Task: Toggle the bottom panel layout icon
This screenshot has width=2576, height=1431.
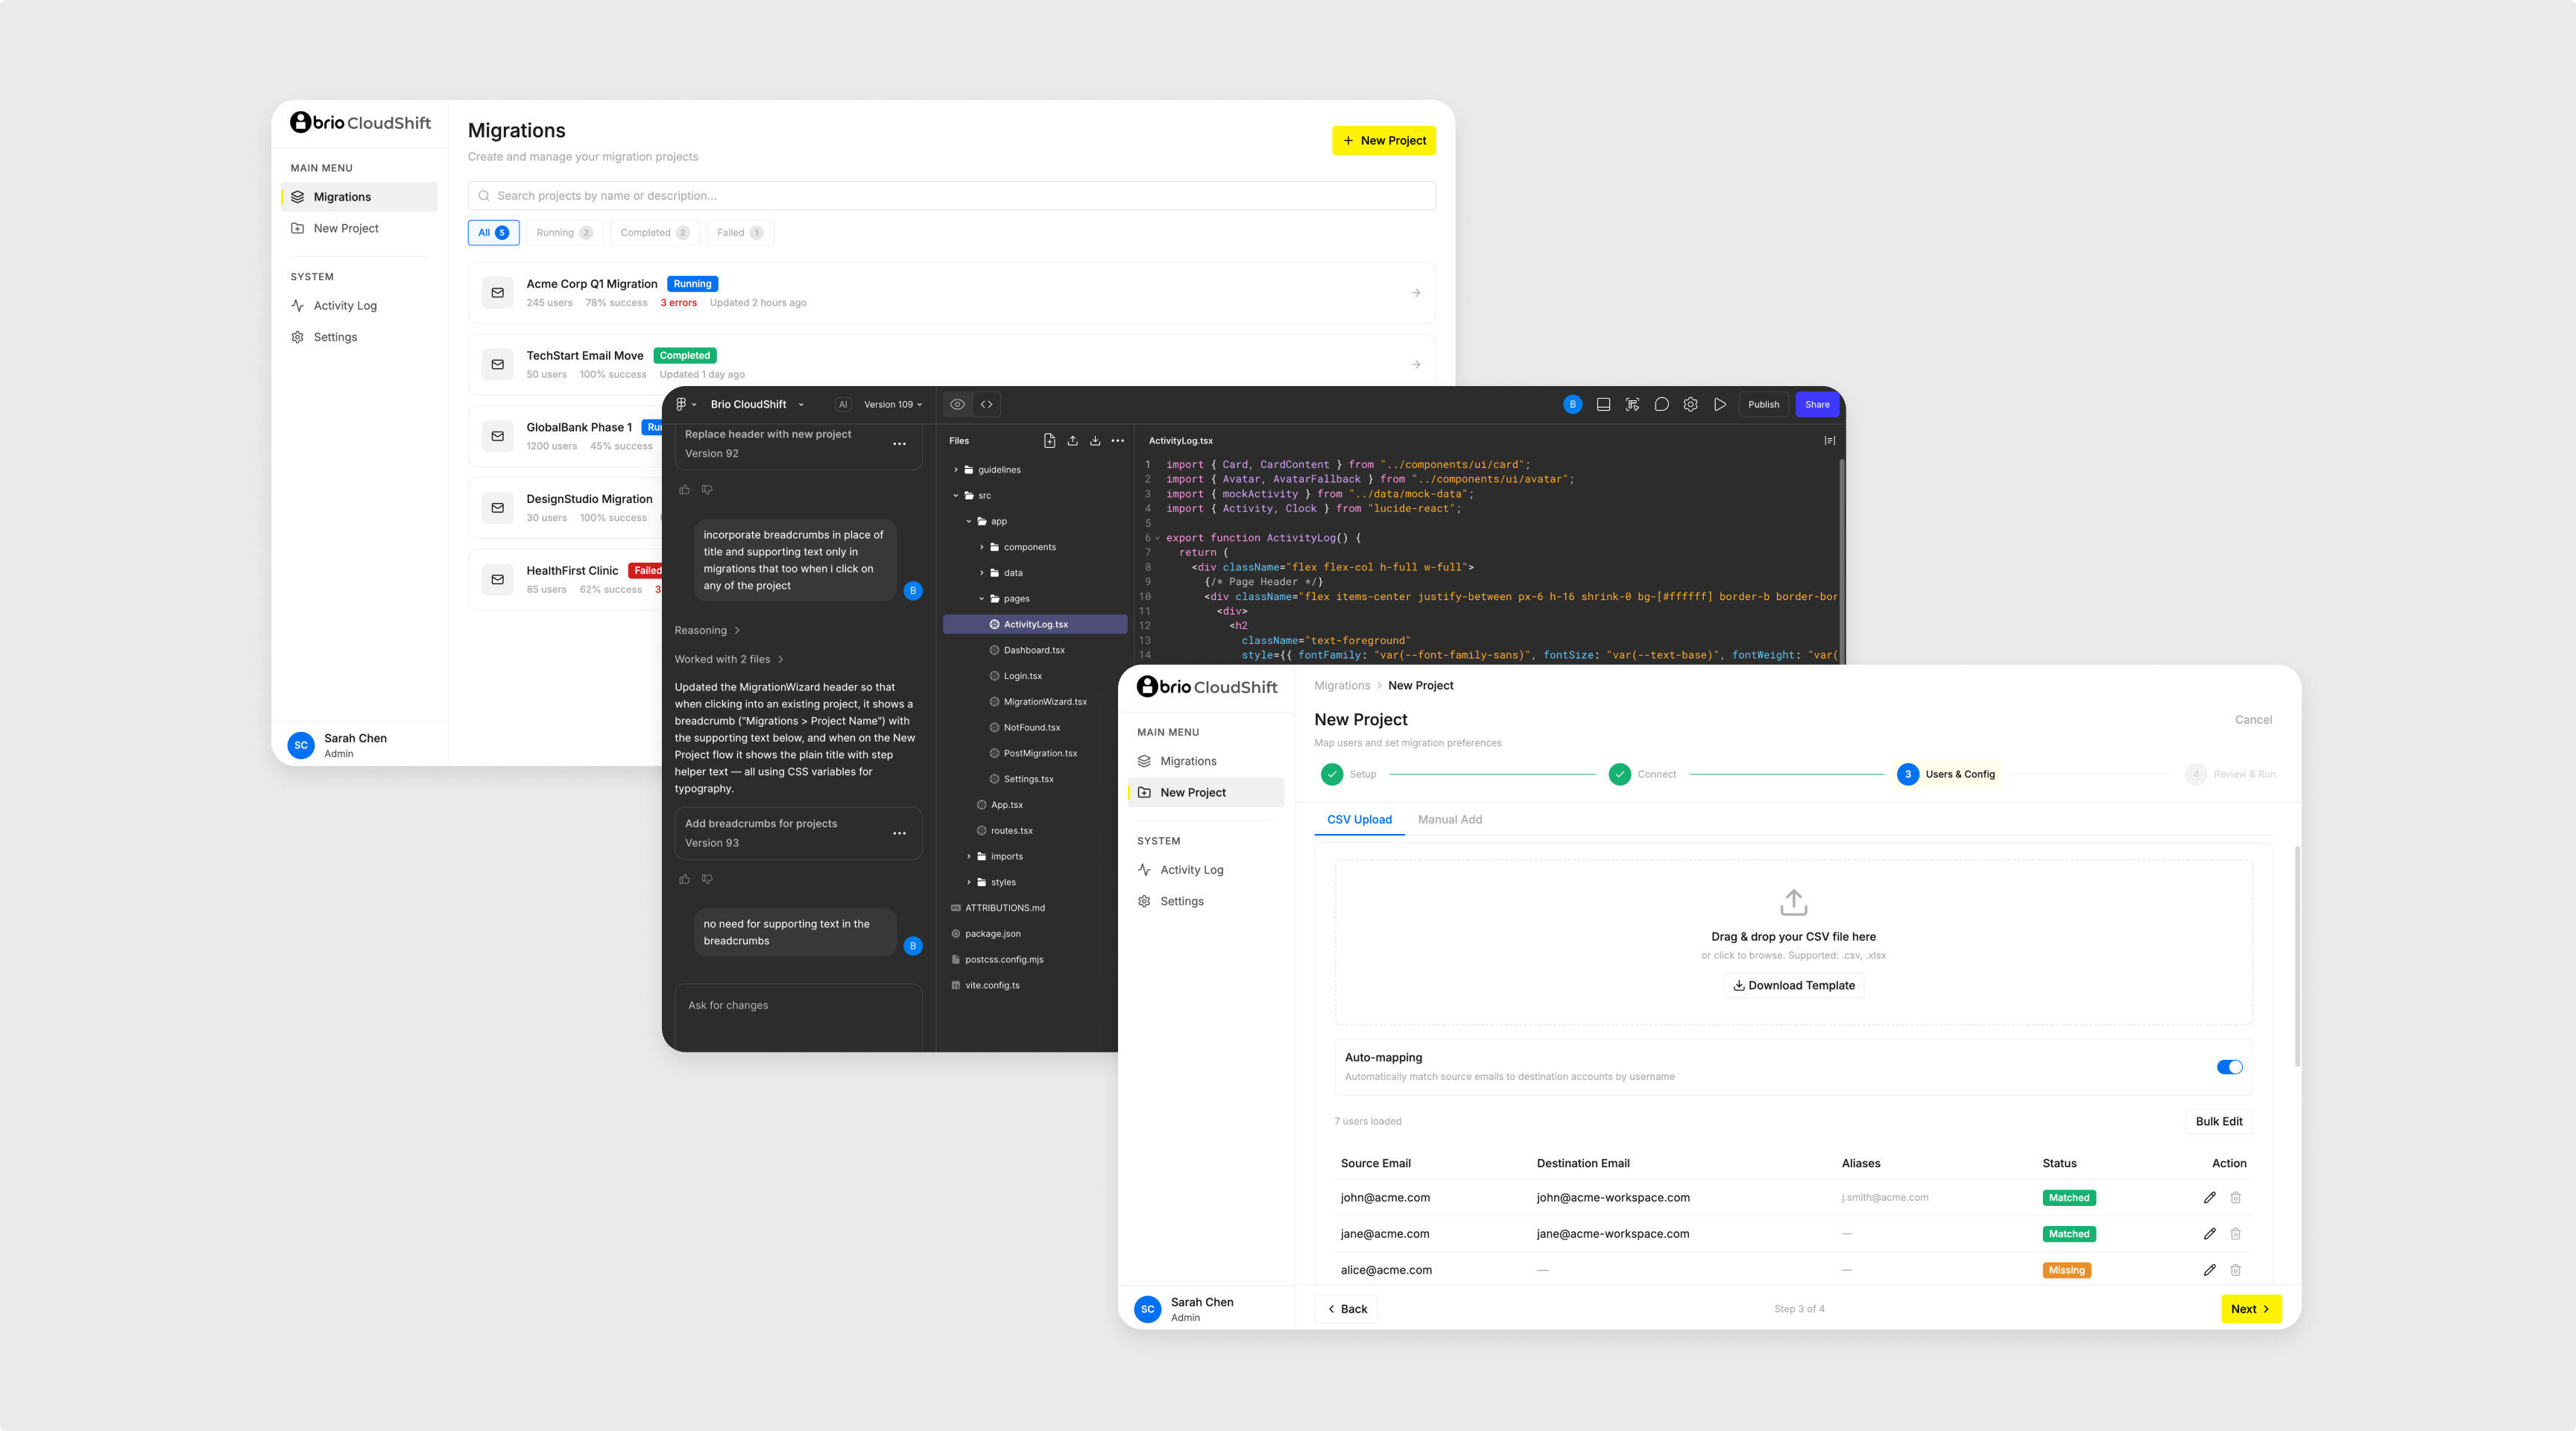Action: pos(1603,404)
